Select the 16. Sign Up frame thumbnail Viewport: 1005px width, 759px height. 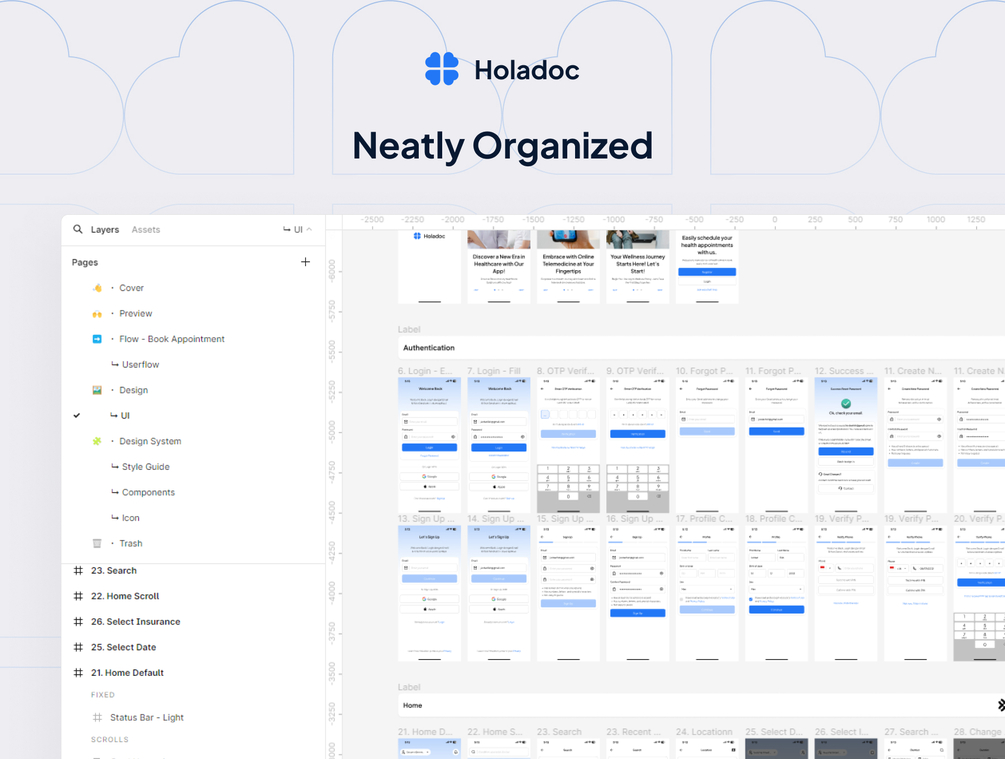click(x=638, y=593)
